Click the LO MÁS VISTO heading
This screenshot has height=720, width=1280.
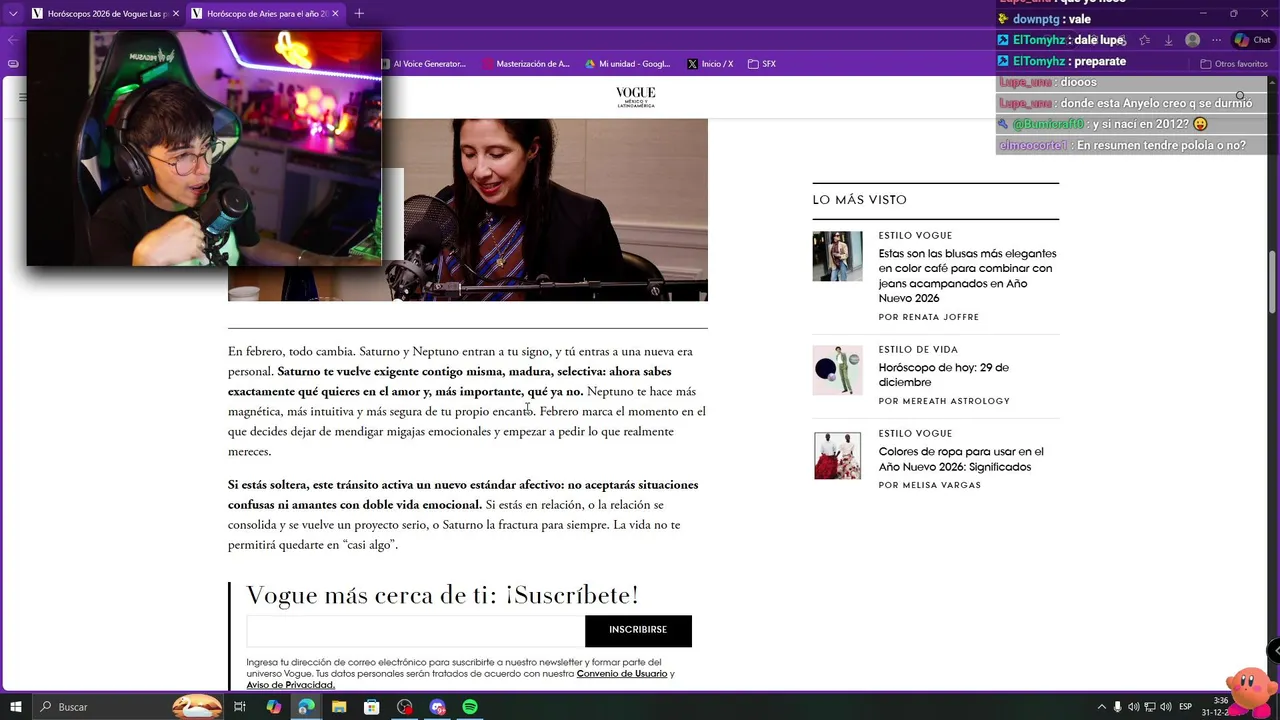859,200
